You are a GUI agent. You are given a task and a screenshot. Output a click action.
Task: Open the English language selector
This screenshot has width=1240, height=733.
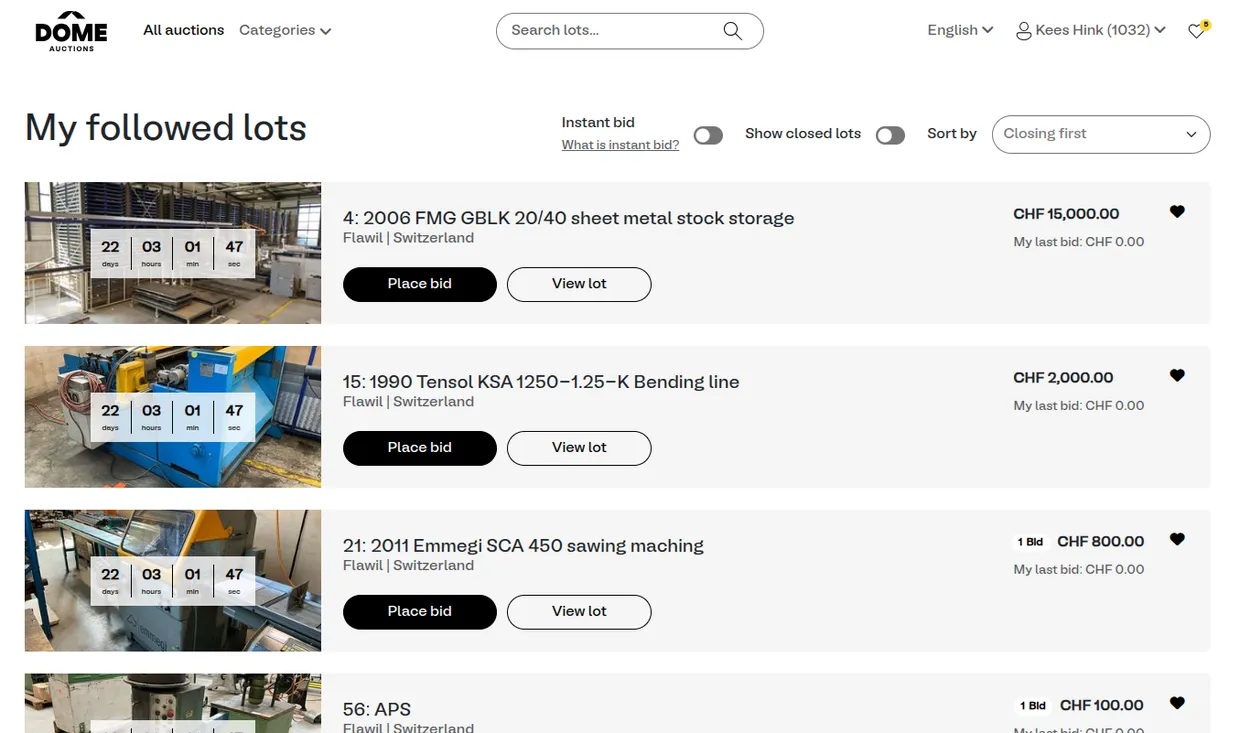coord(959,30)
